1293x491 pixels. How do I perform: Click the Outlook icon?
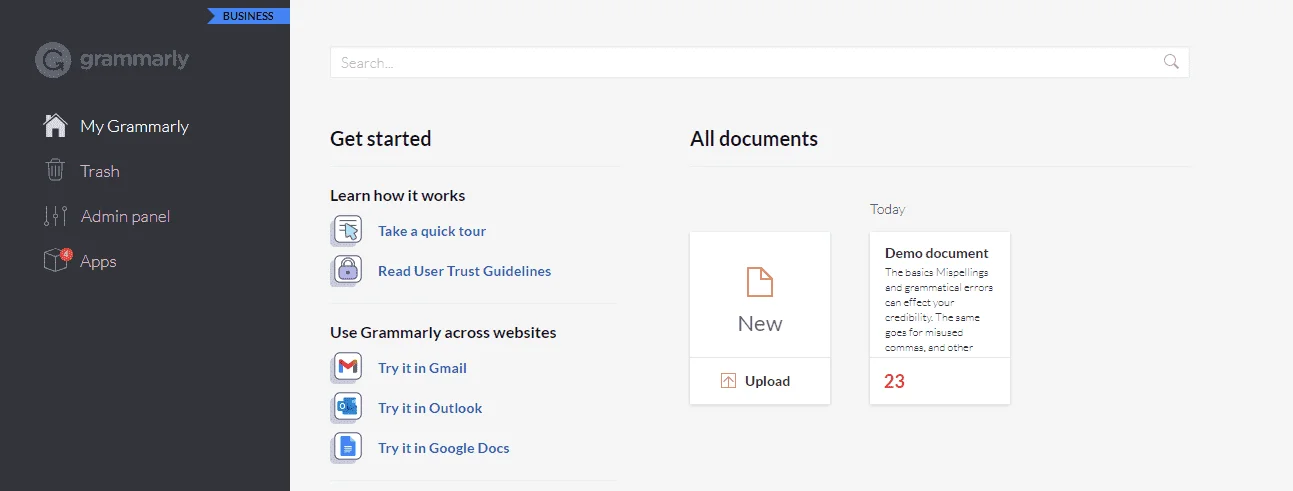pyautogui.click(x=347, y=408)
